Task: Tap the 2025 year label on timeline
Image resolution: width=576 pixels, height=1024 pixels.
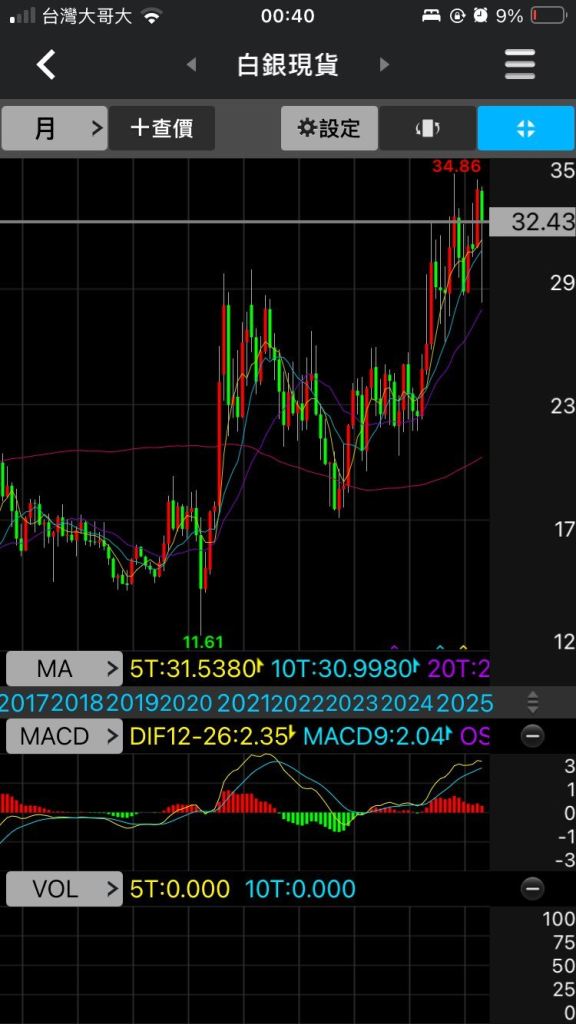Action: [x=465, y=703]
